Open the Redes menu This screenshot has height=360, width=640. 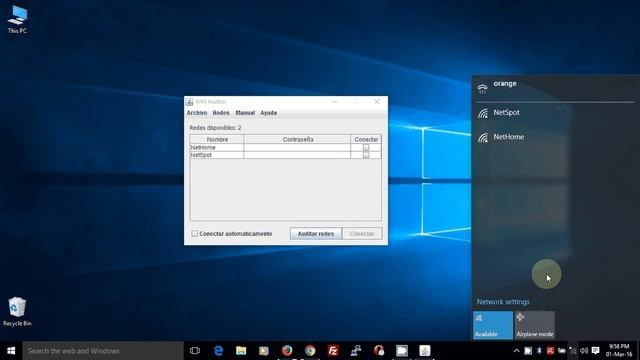(221, 113)
